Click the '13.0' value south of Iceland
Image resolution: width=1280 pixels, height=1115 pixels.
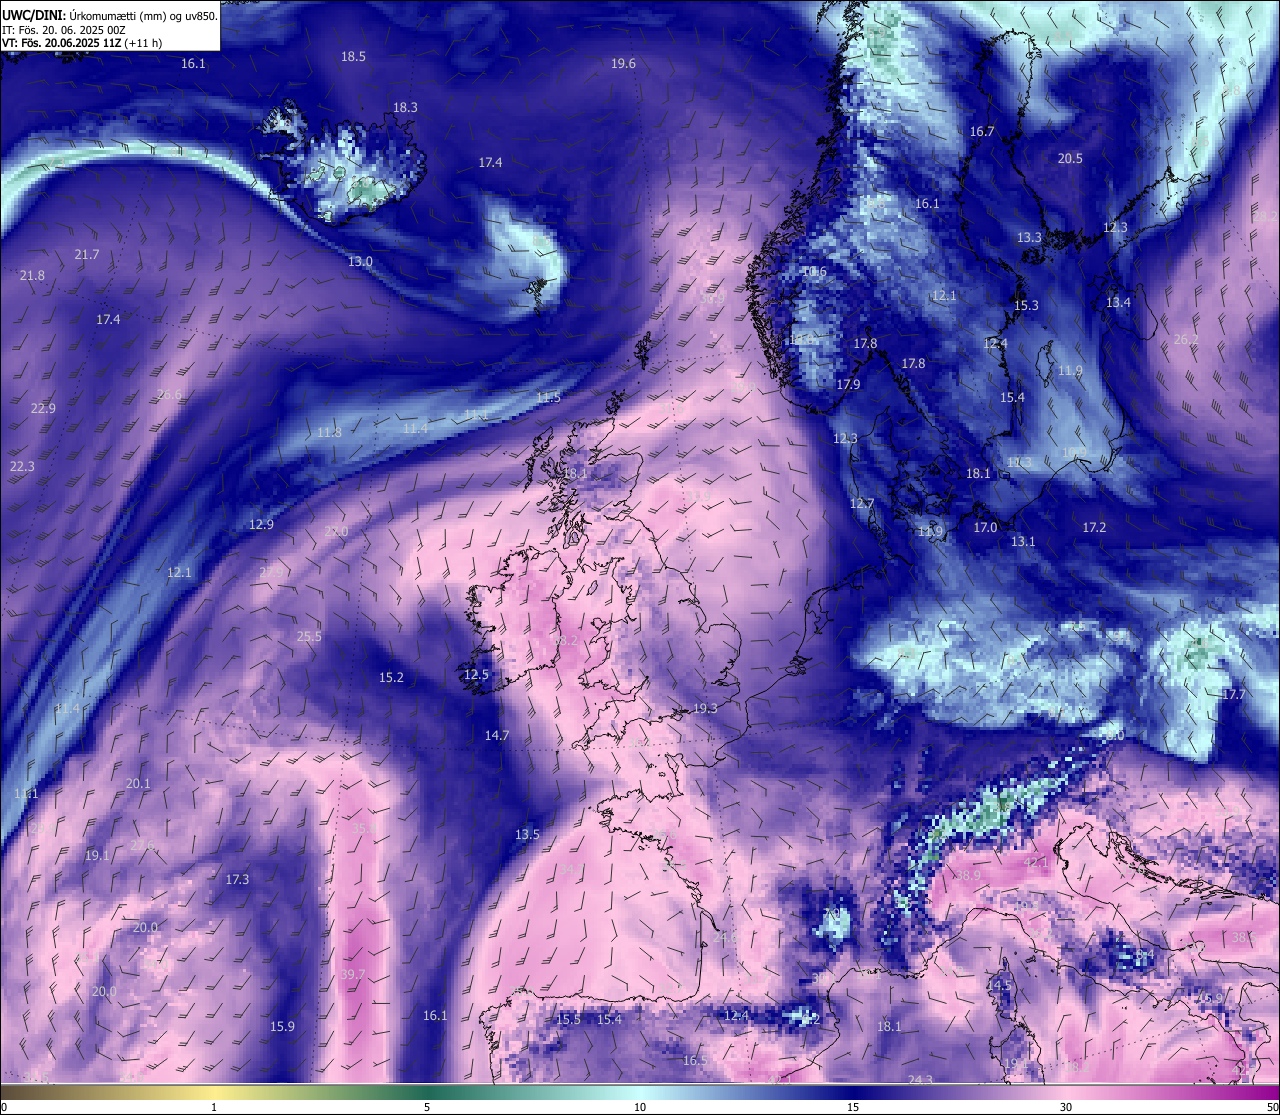click(360, 262)
